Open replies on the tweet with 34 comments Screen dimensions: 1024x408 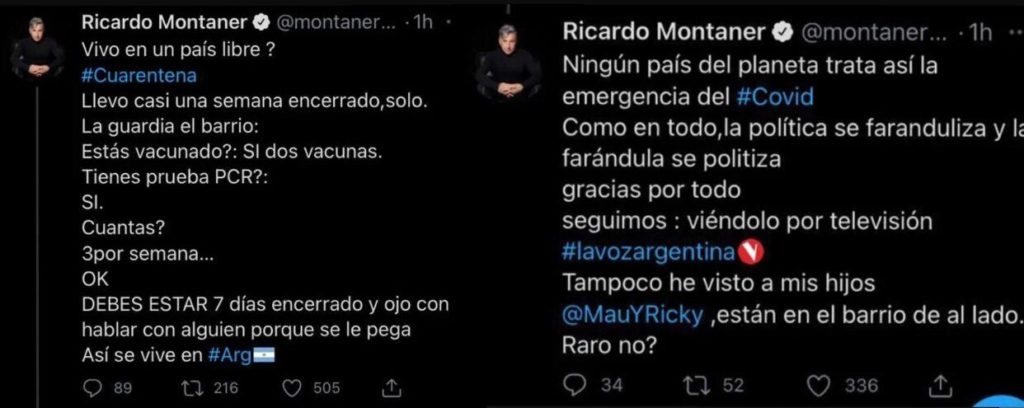(578, 384)
